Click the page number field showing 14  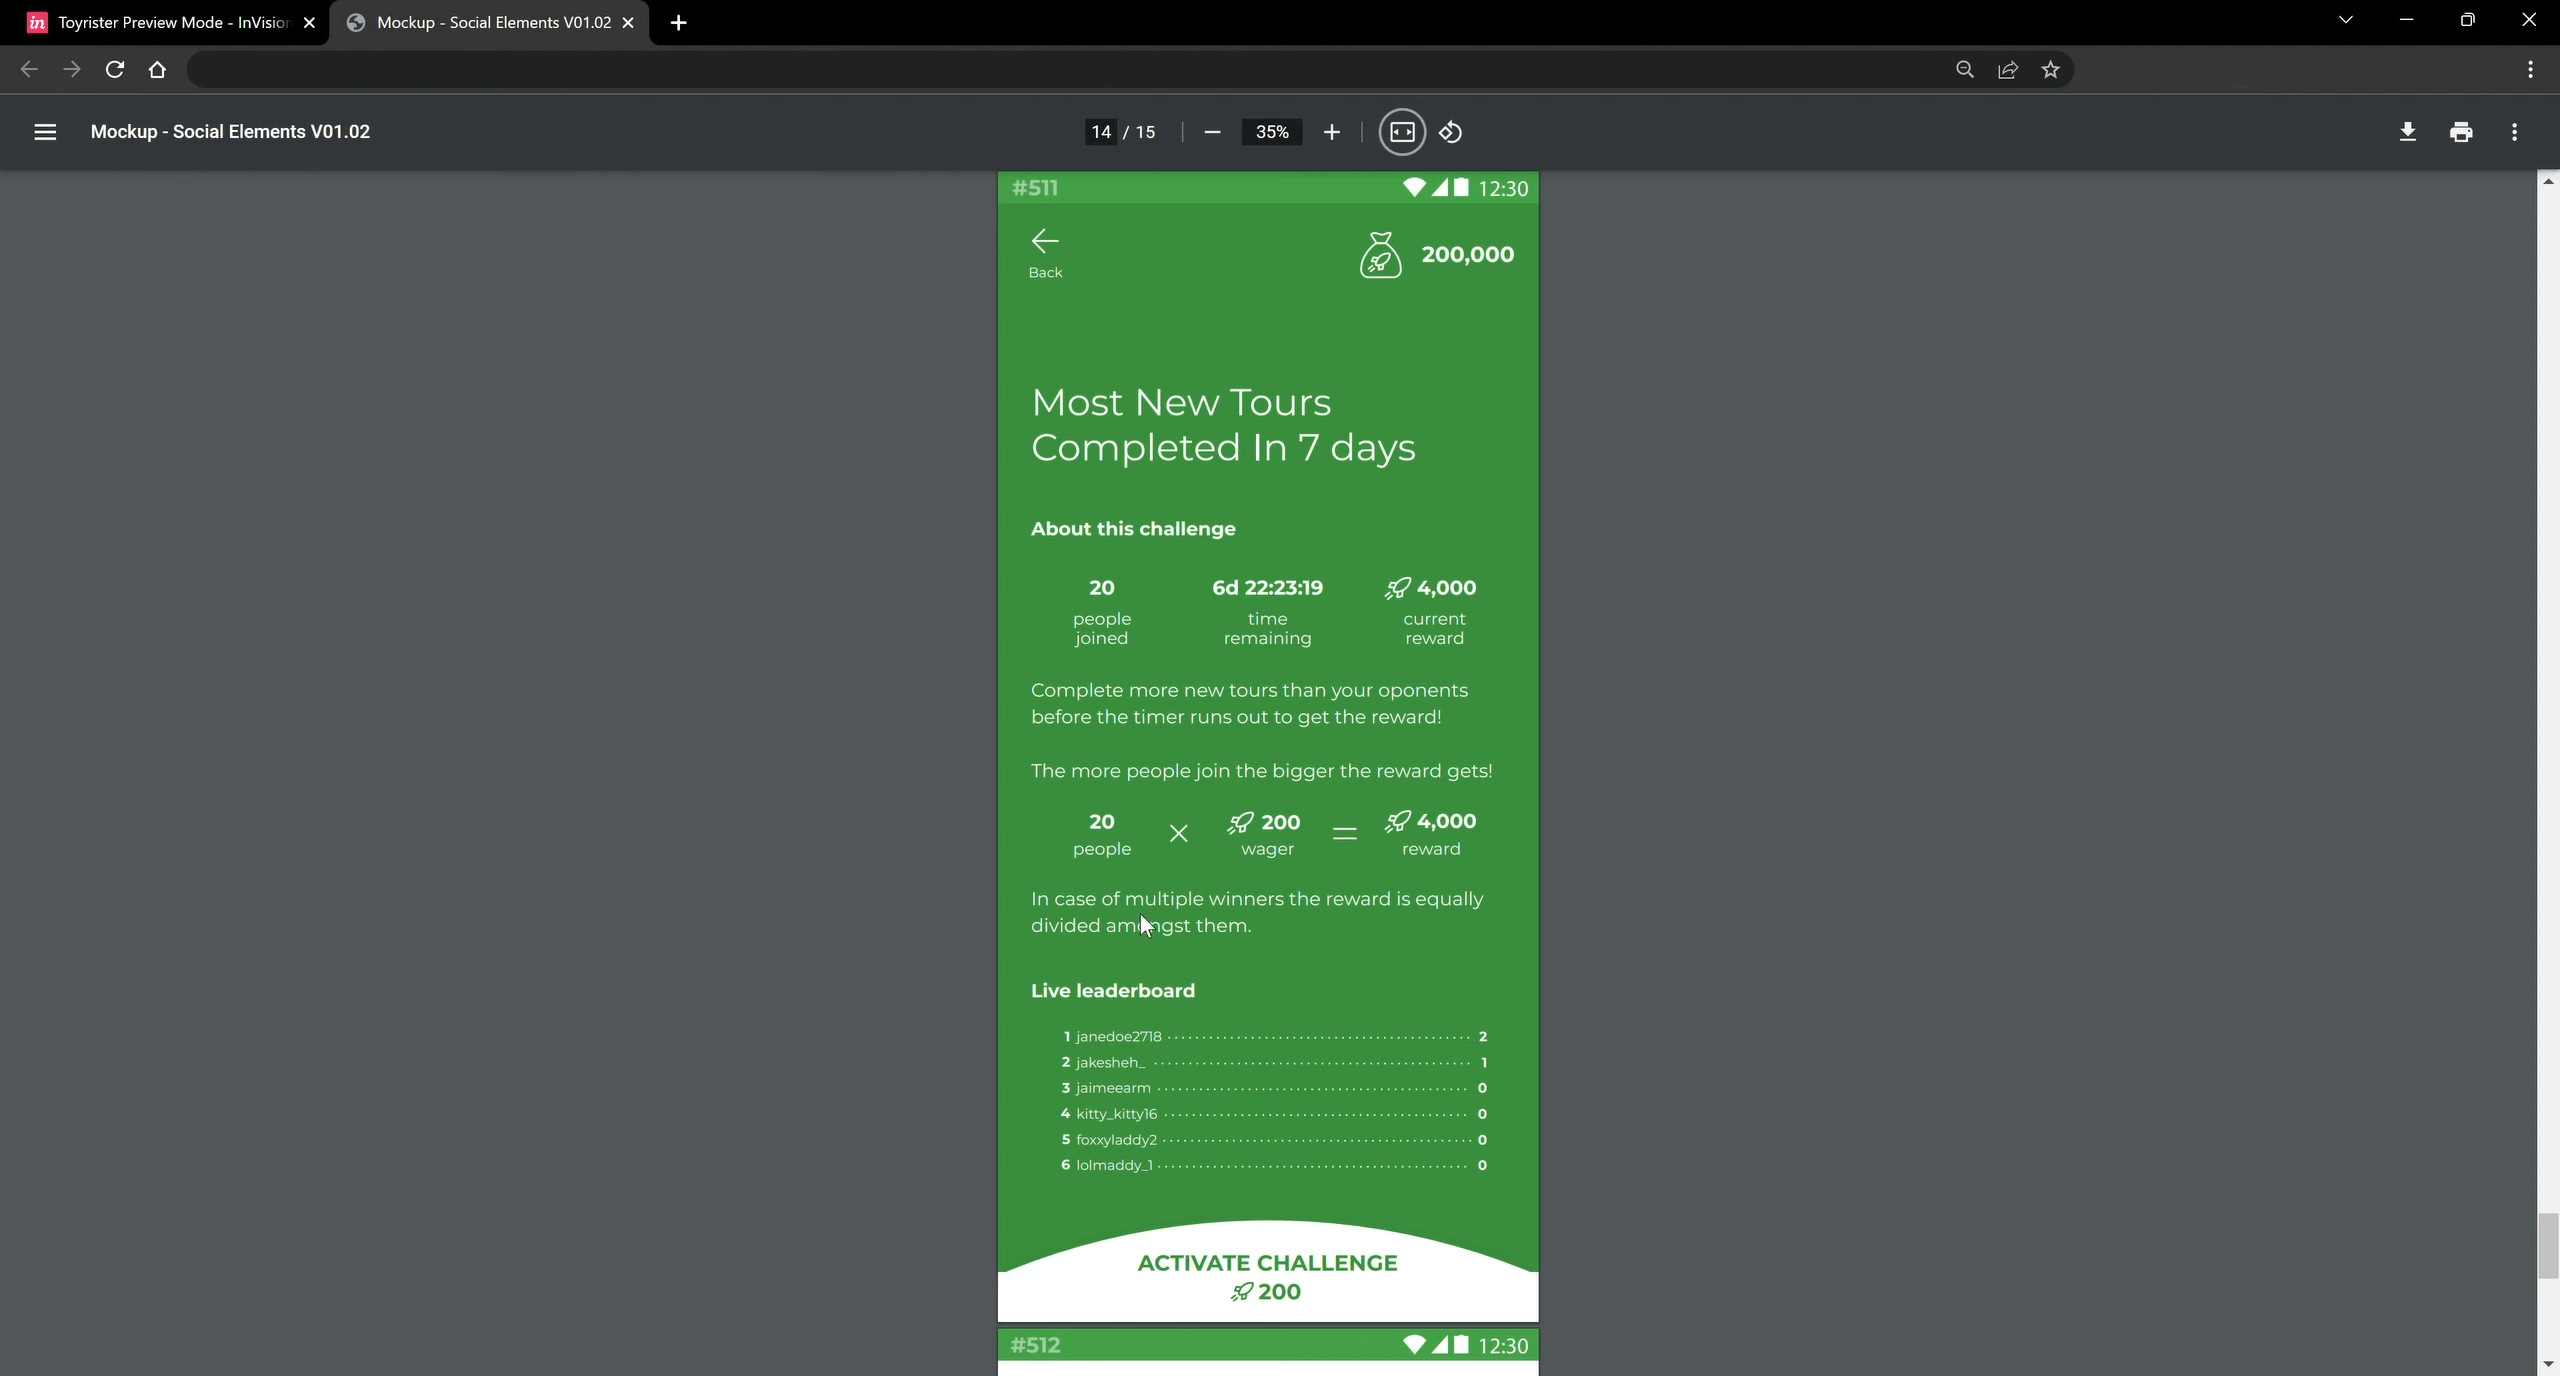click(x=1101, y=132)
